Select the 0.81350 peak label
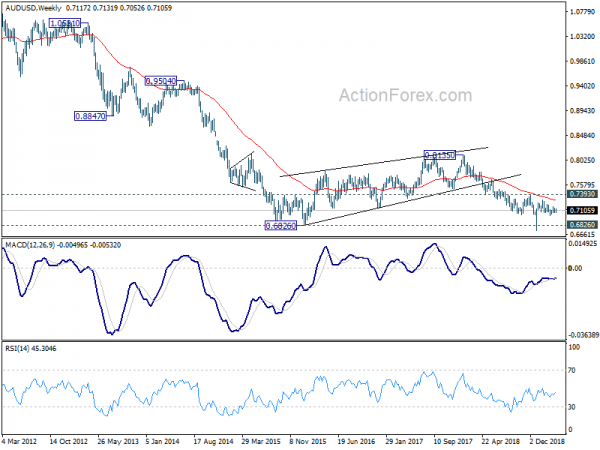Viewport: 600px width, 450px height. pyautogui.click(x=440, y=155)
